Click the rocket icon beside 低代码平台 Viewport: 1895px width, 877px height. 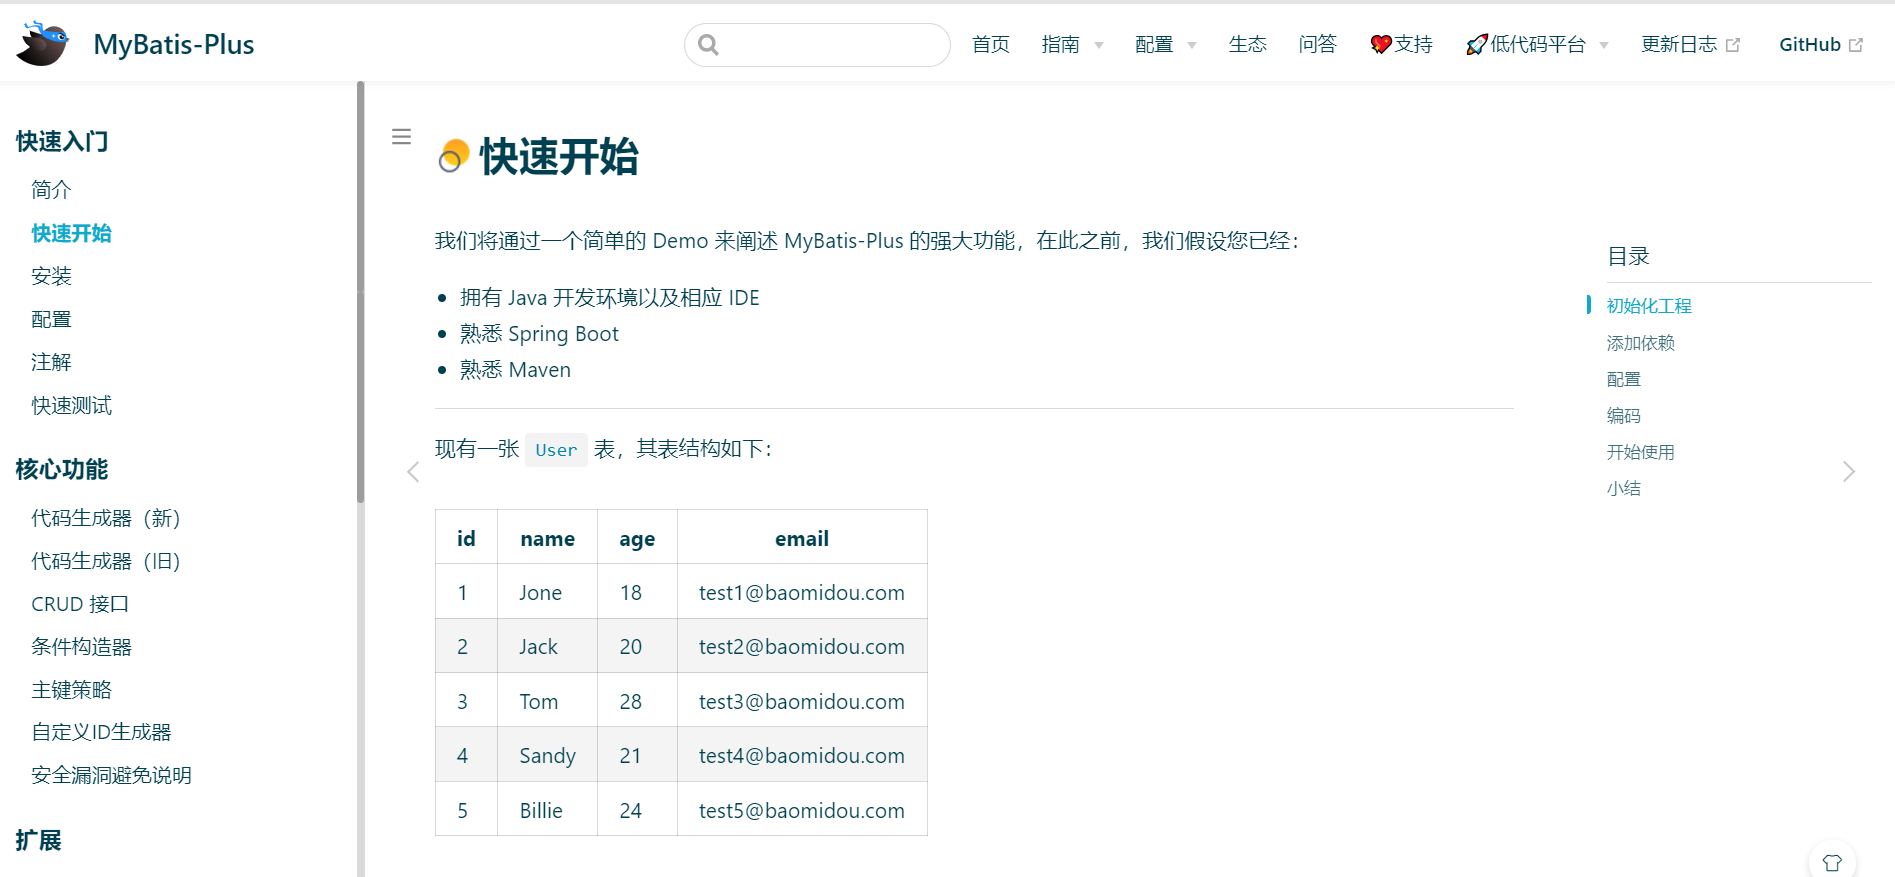click(x=1477, y=45)
